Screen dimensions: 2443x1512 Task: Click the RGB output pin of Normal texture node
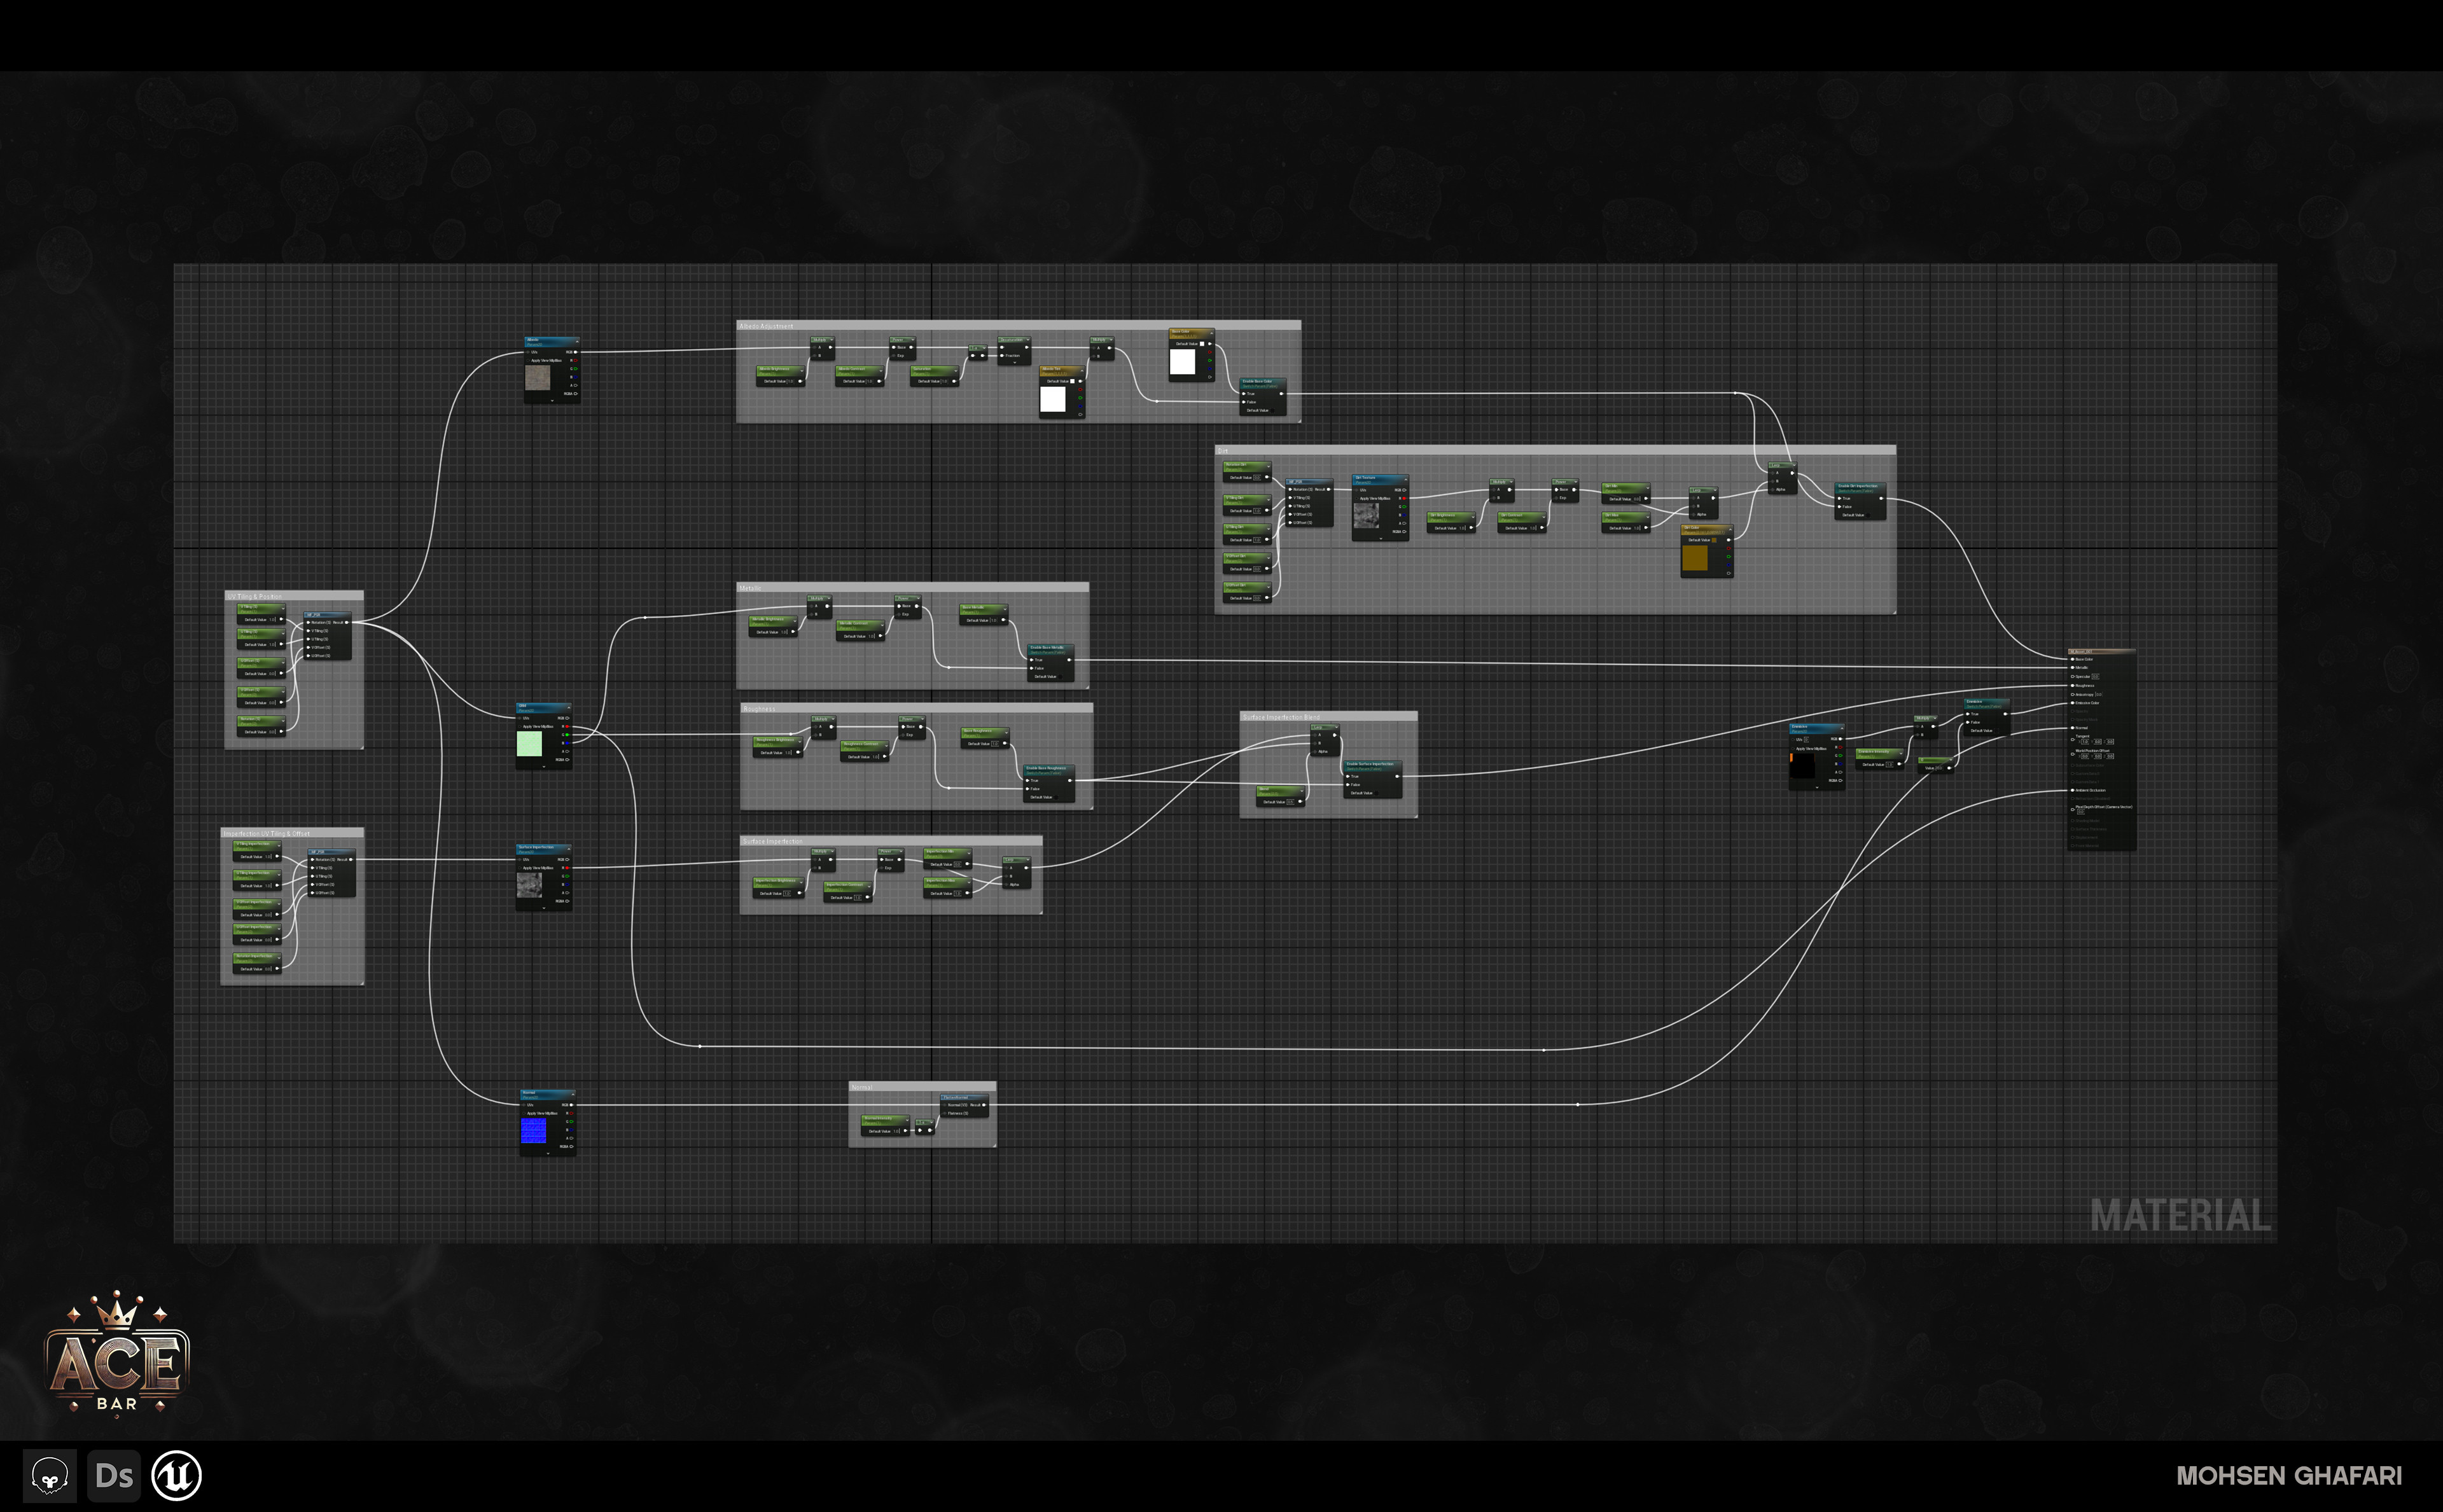[572, 1105]
